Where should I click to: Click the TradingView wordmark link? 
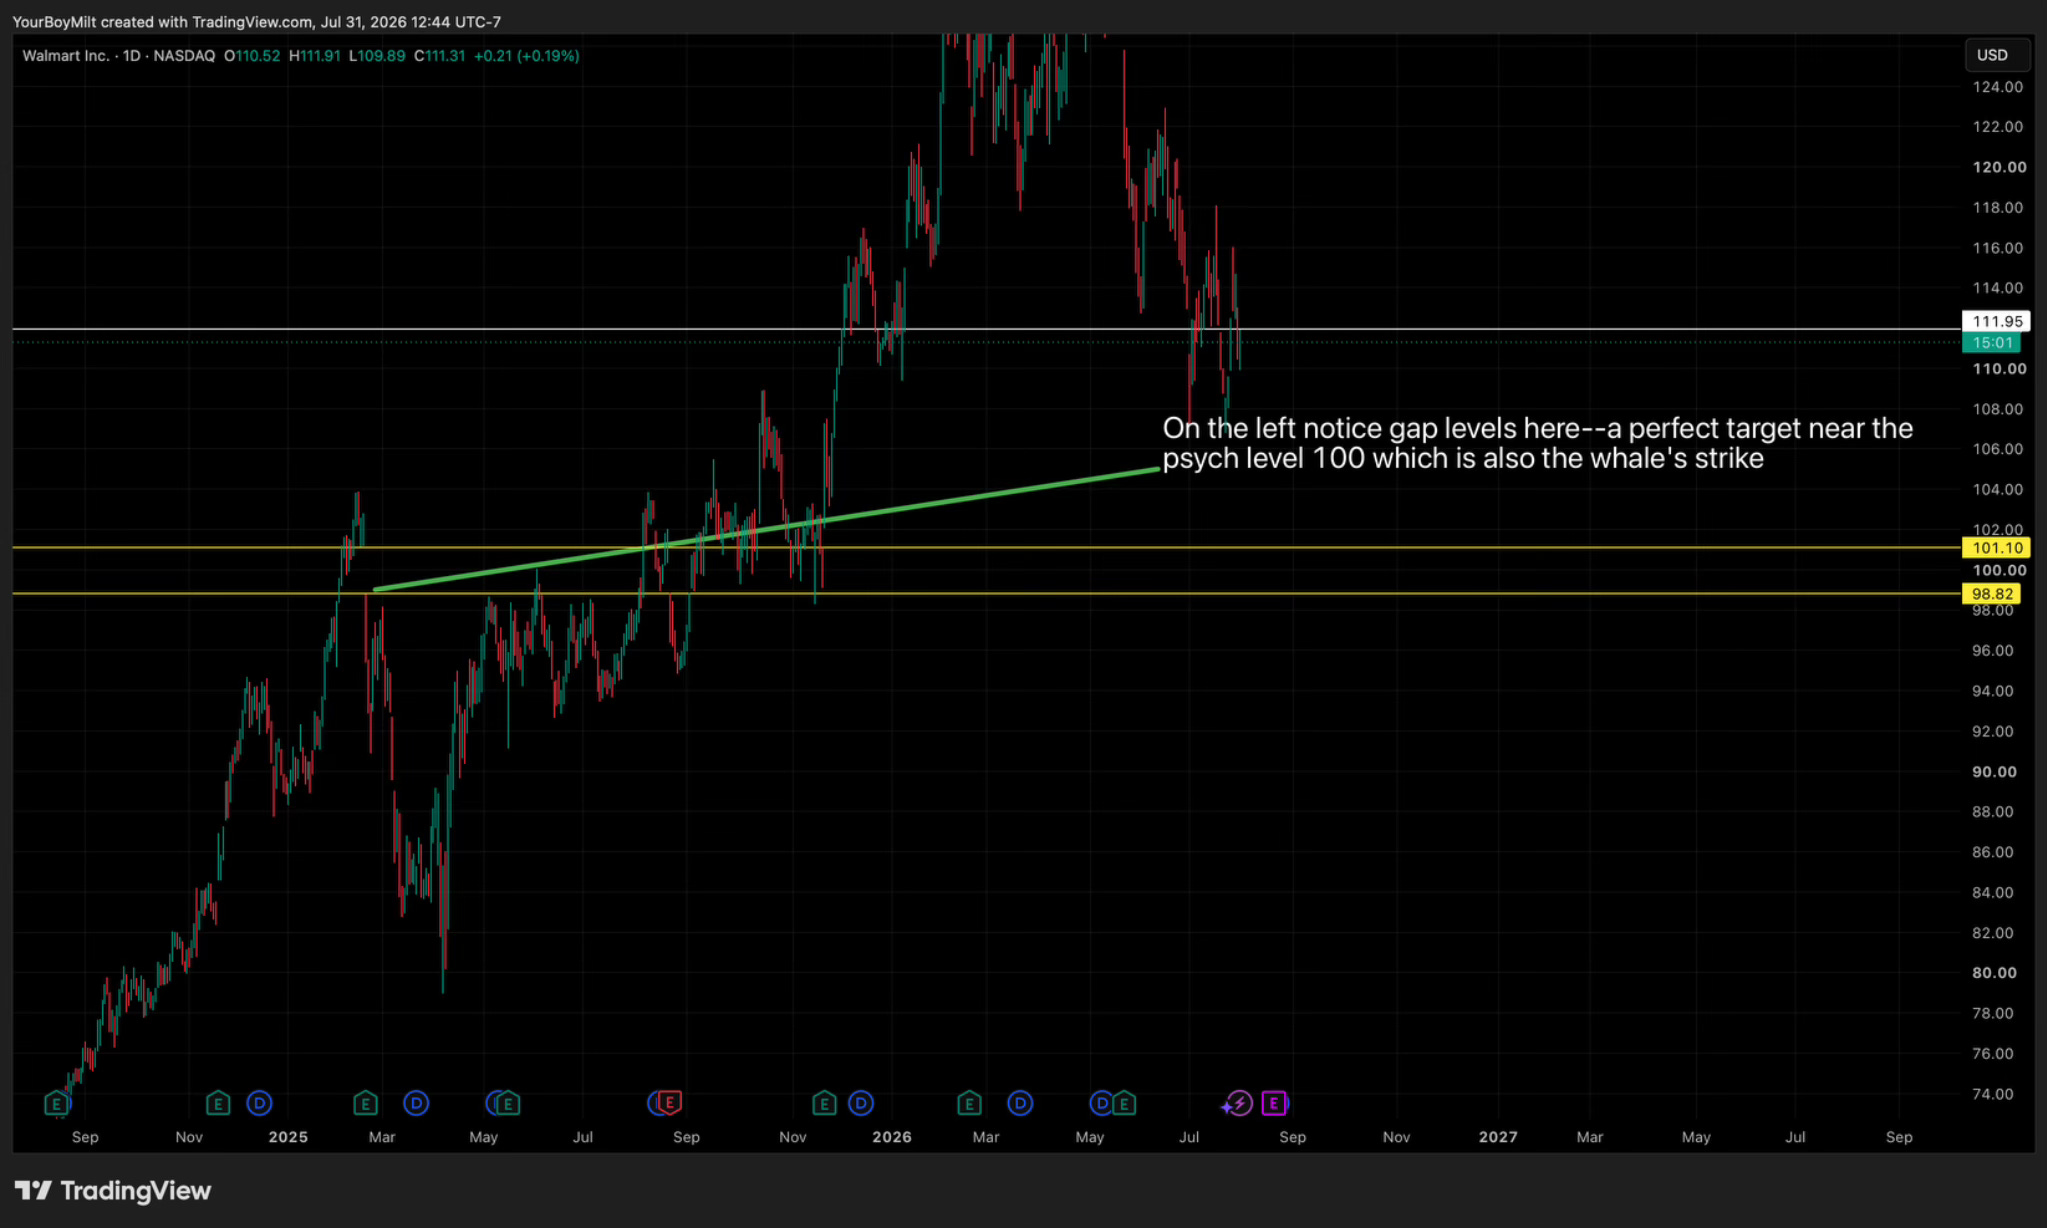pyautogui.click(x=136, y=1190)
